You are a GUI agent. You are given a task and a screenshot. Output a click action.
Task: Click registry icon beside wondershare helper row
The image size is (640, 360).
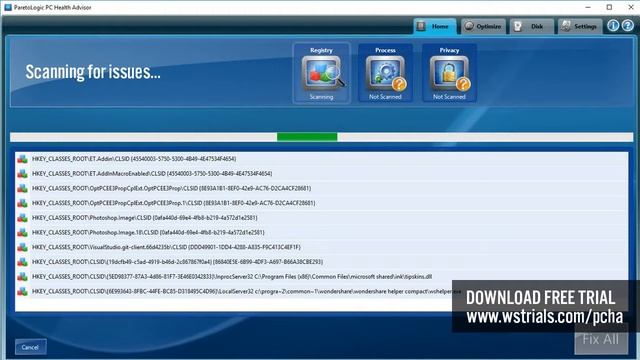click(22, 291)
